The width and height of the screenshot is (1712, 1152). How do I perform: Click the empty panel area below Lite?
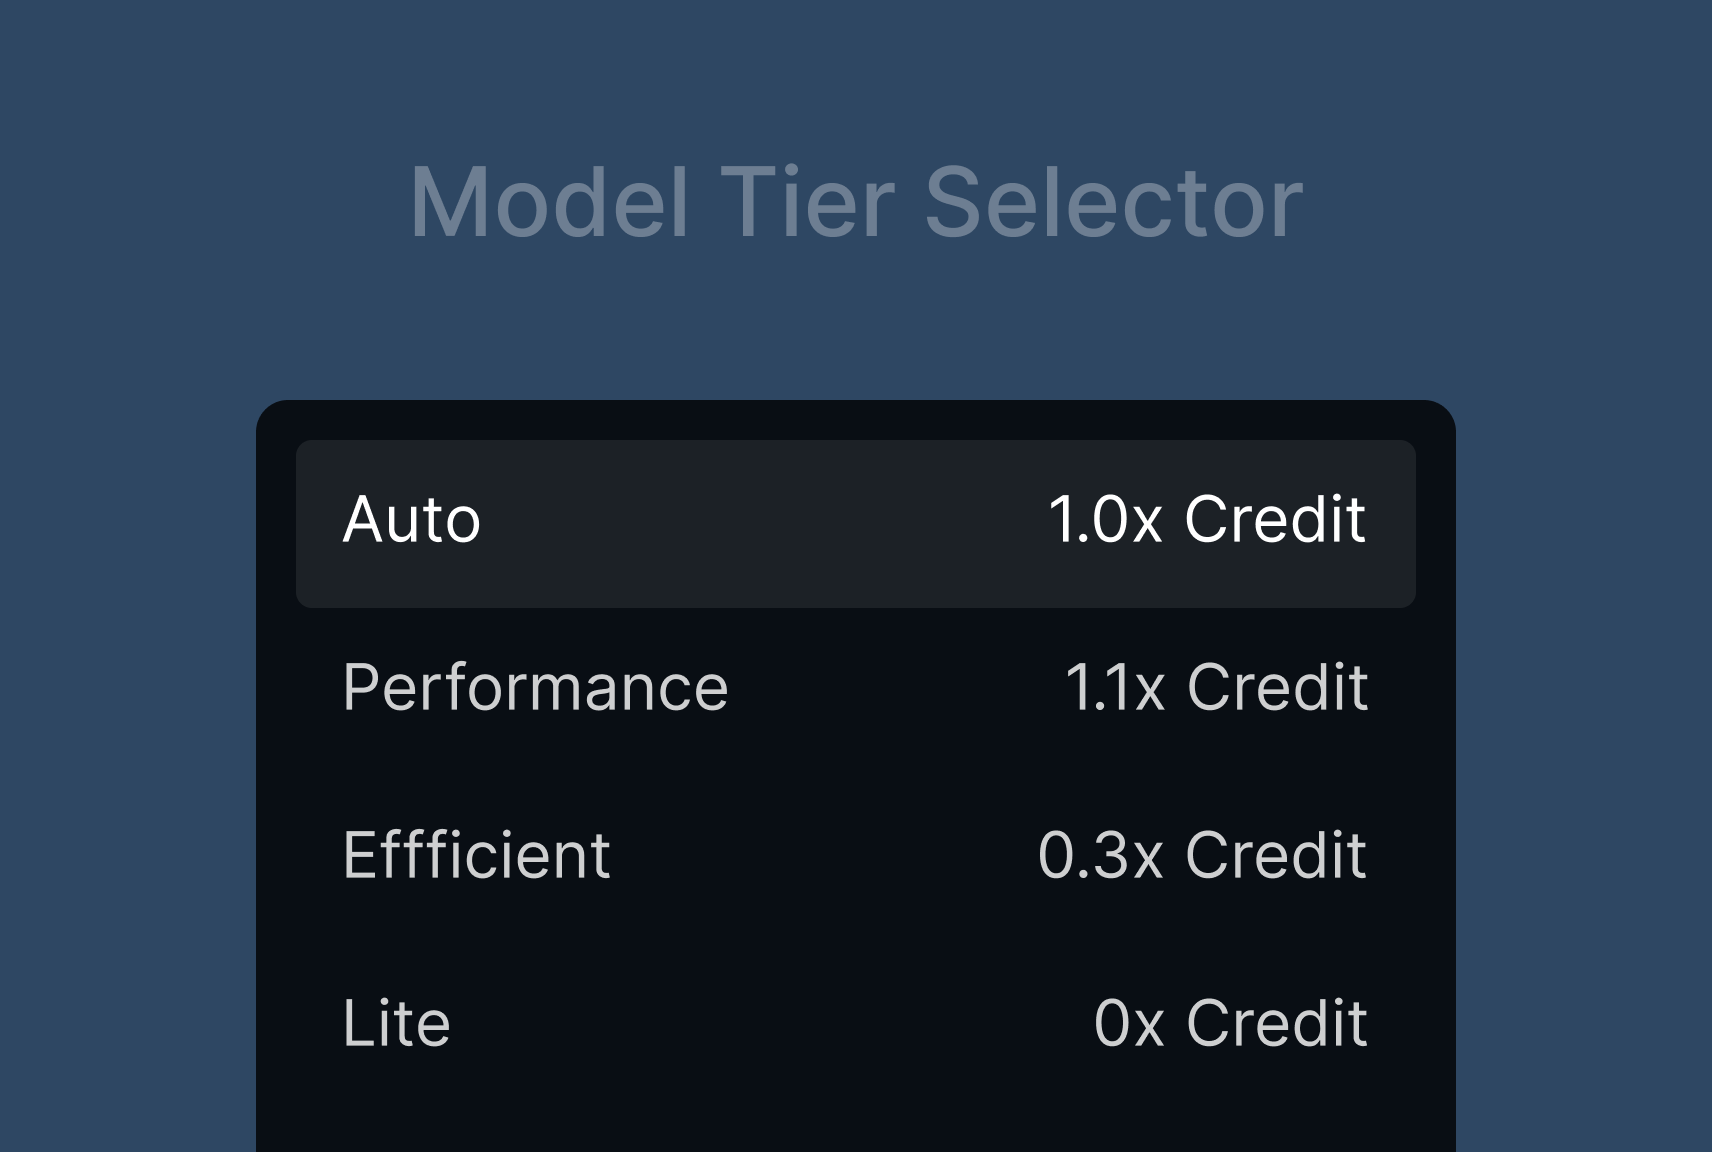pos(855,1115)
